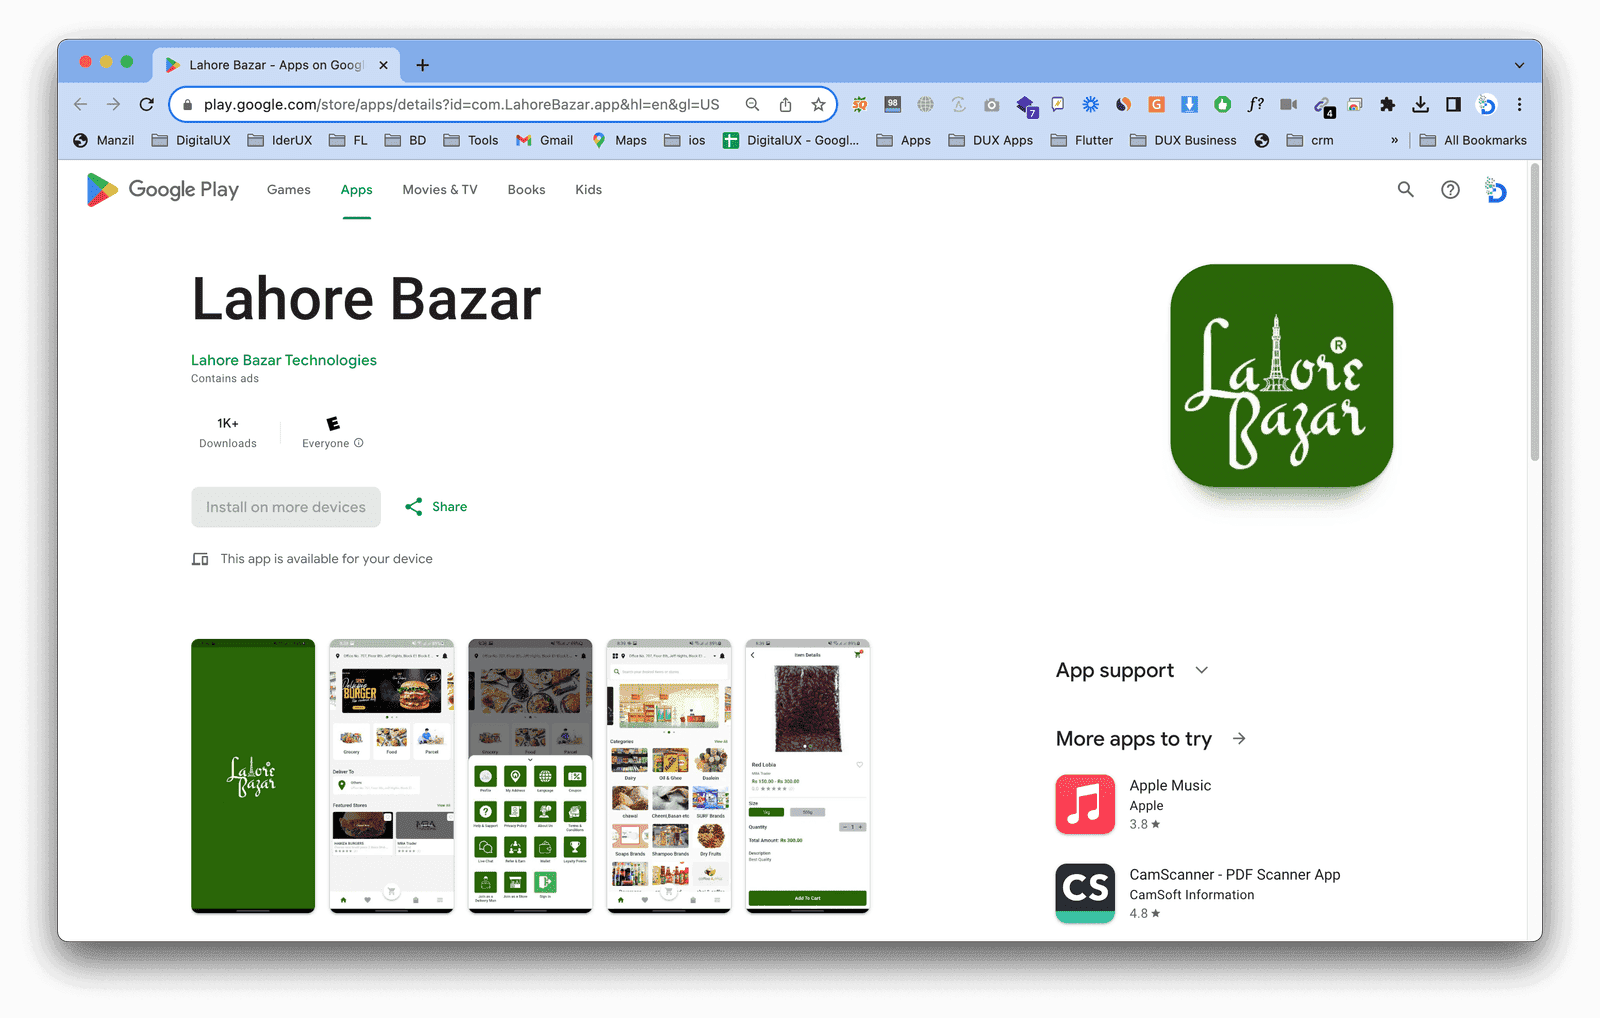1600x1018 pixels.
Task: Select the Kids tab
Action: pyautogui.click(x=588, y=189)
